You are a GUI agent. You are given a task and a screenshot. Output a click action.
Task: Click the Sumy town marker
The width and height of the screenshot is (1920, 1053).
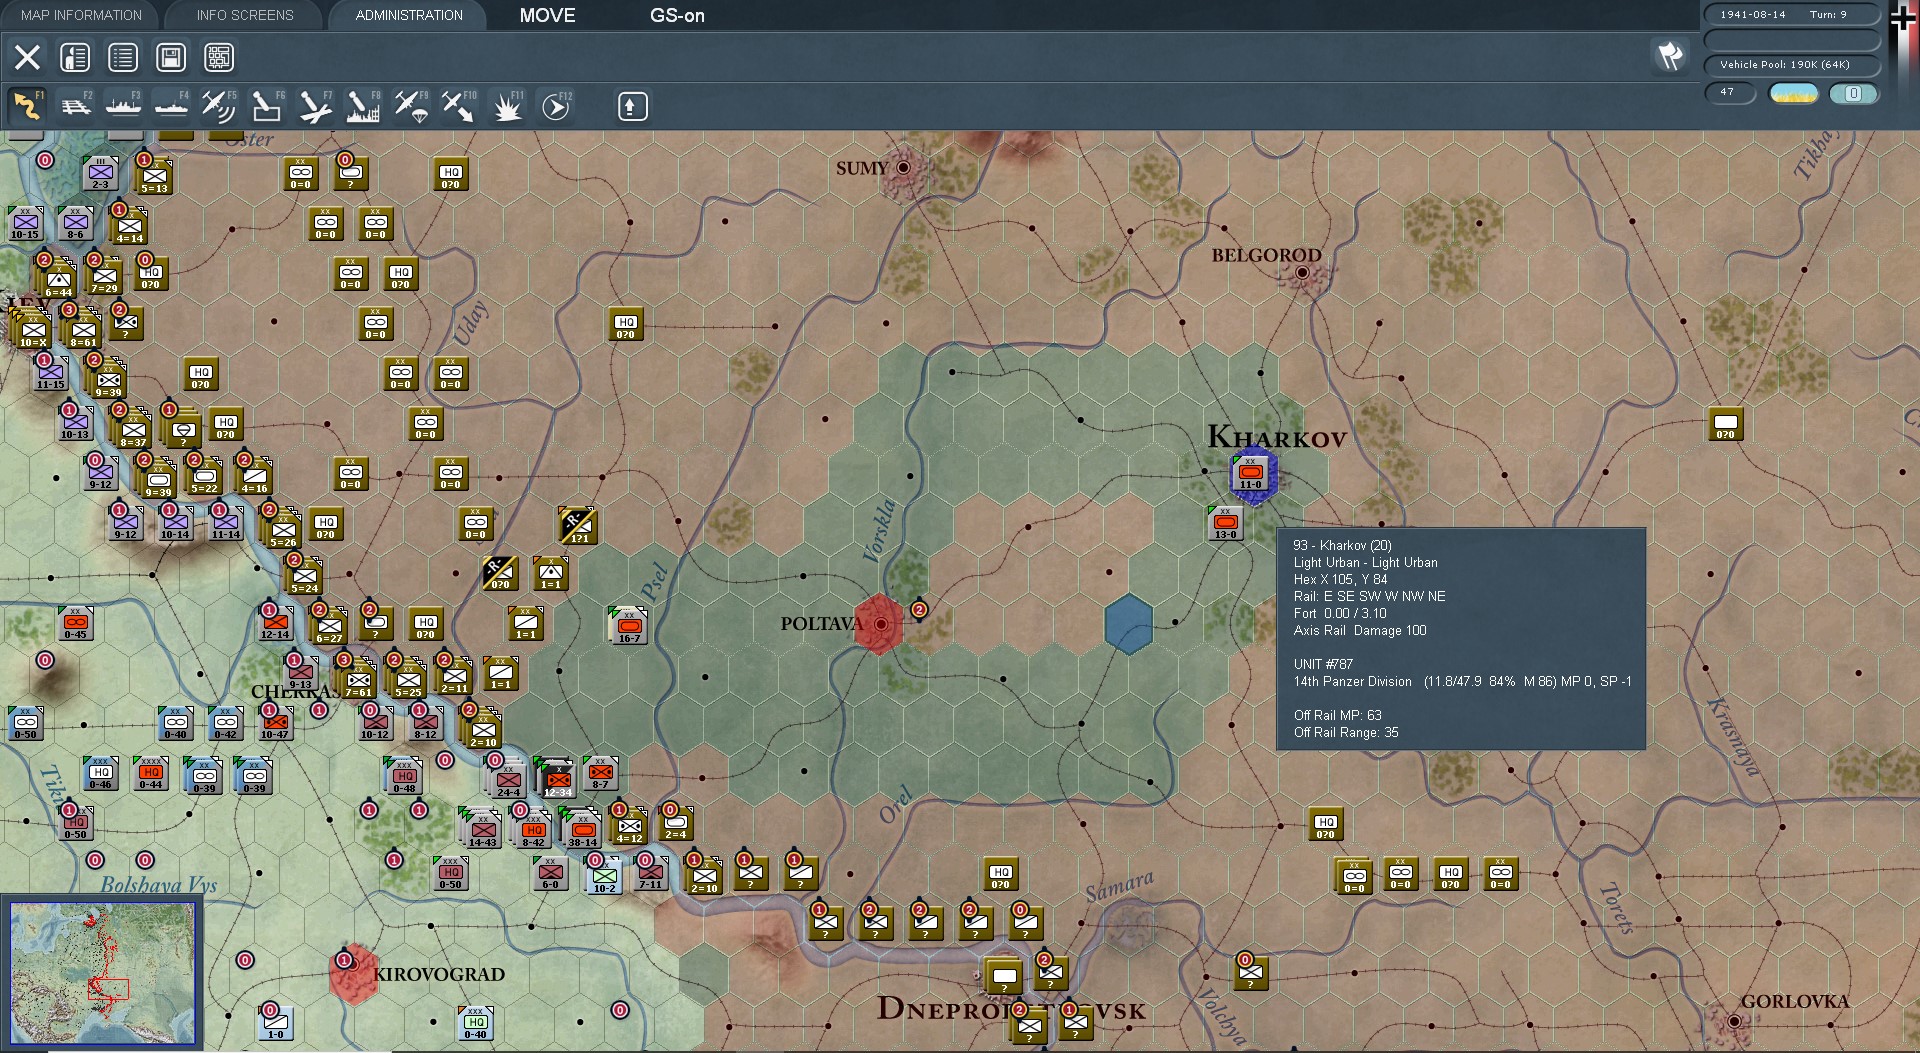coord(904,168)
